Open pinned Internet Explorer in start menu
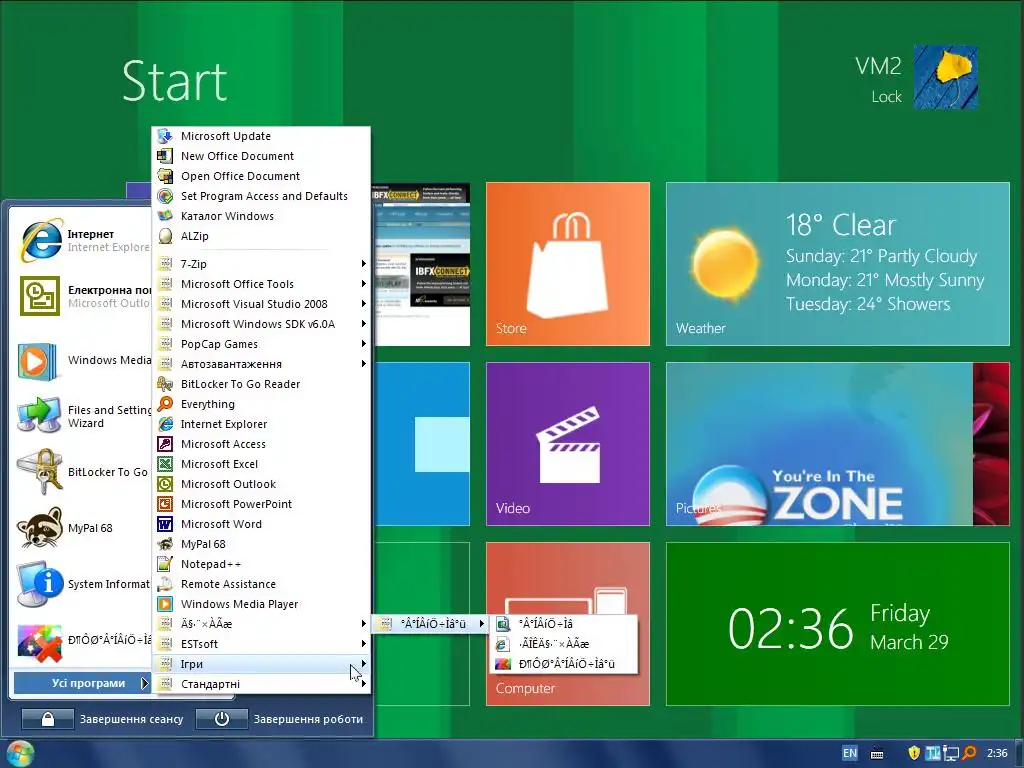Screen dimensions: 1024x768 click(82, 240)
